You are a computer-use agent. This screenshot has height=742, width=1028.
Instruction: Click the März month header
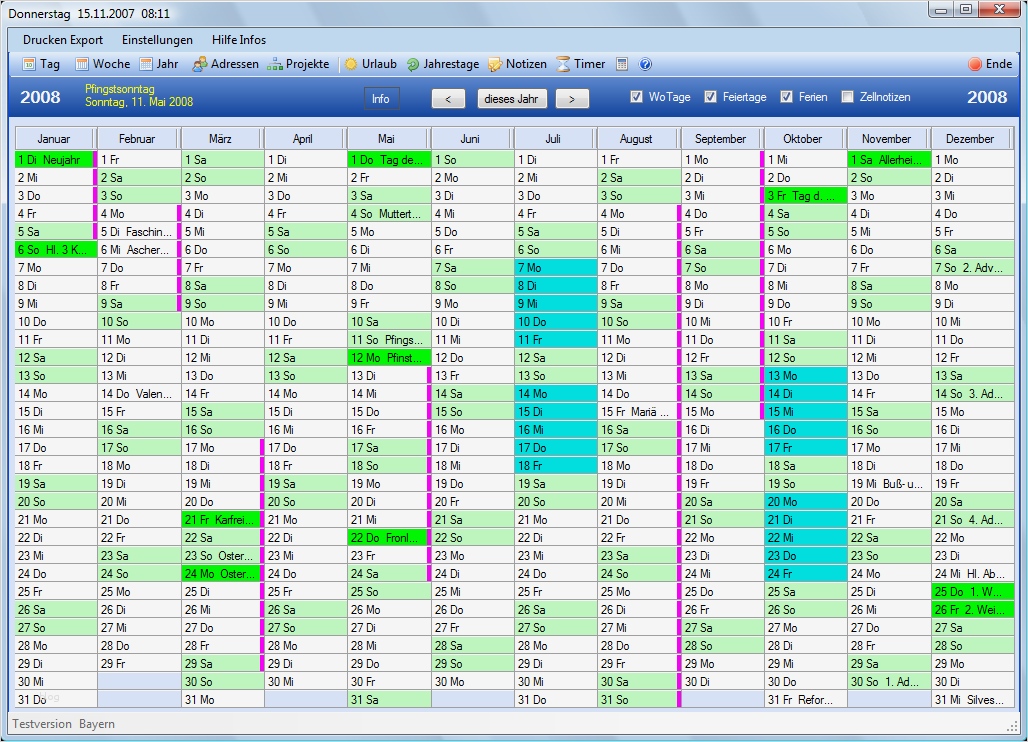pyautogui.click(x=220, y=138)
